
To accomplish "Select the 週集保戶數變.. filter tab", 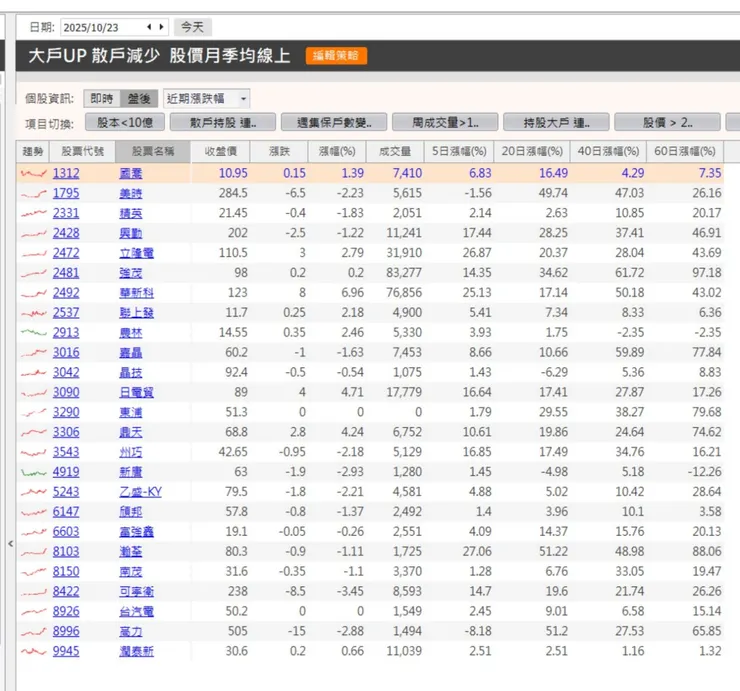I will point(334,122).
